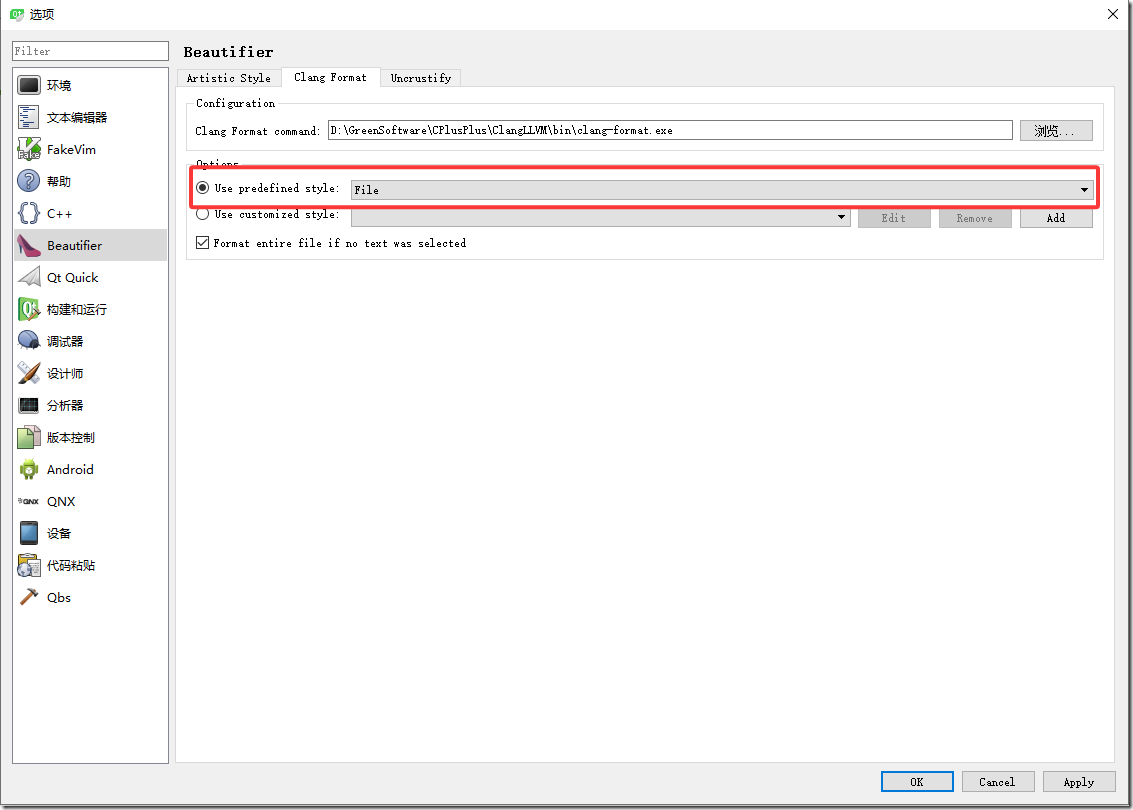Open the 设计师 designer category
This screenshot has height=810, width=1133.
coord(90,373)
